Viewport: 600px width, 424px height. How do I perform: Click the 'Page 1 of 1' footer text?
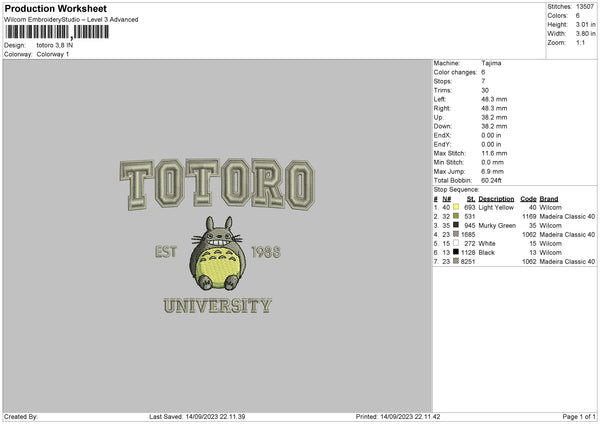pos(579,416)
